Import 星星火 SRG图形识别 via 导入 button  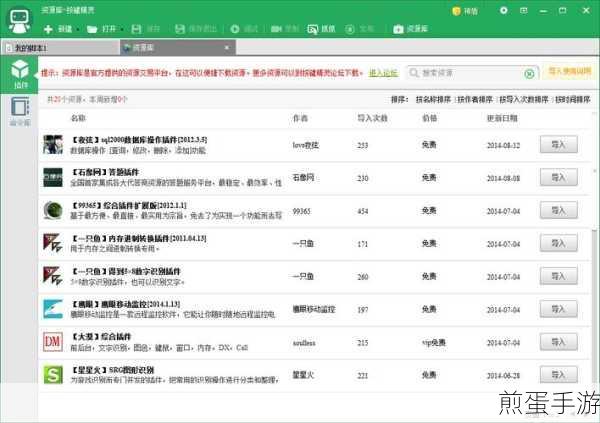coord(559,375)
